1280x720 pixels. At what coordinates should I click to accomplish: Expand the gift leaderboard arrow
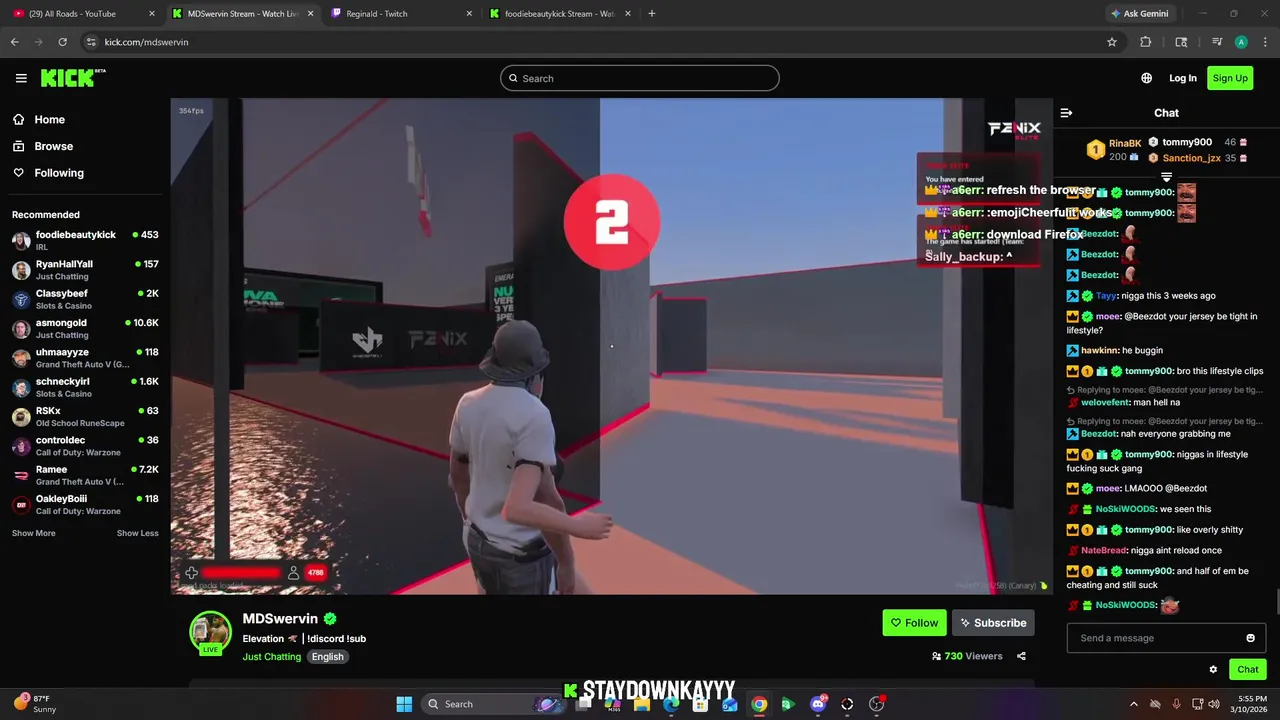[1166, 177]
